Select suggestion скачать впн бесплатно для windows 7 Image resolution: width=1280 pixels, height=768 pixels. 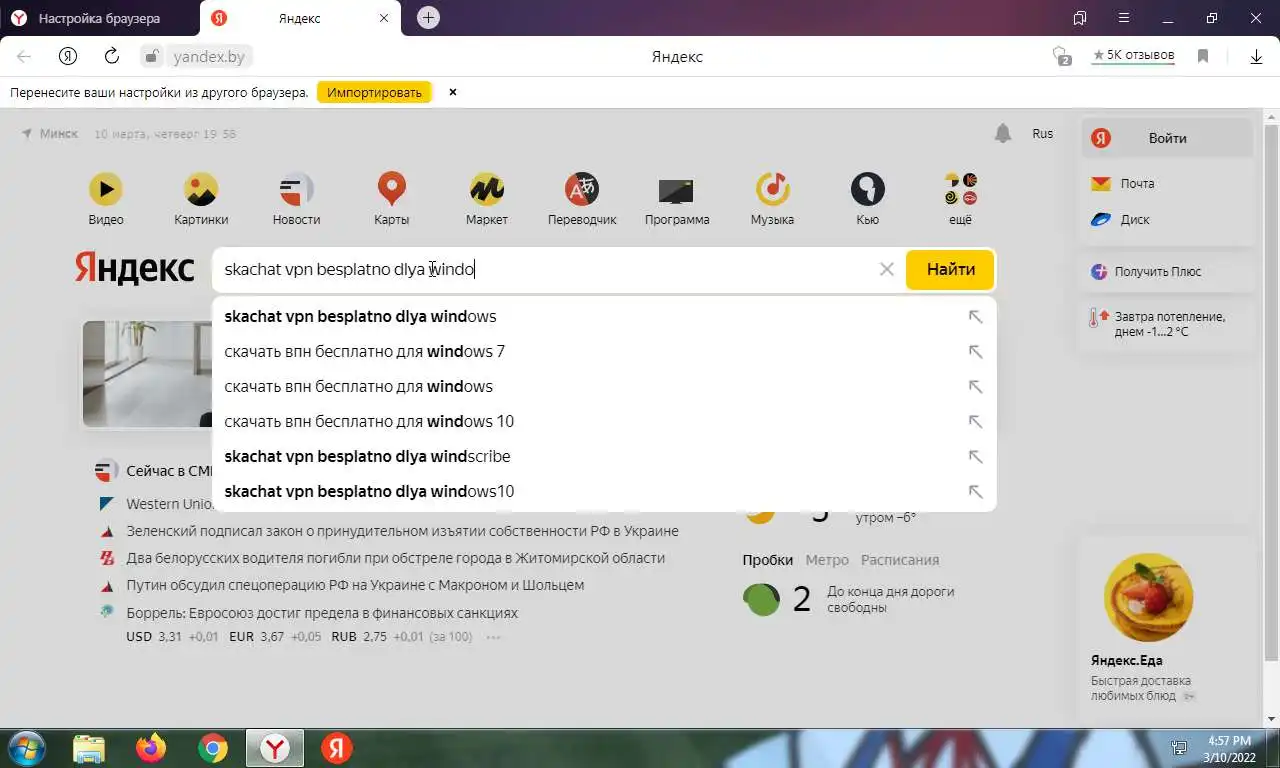point(604,352)
